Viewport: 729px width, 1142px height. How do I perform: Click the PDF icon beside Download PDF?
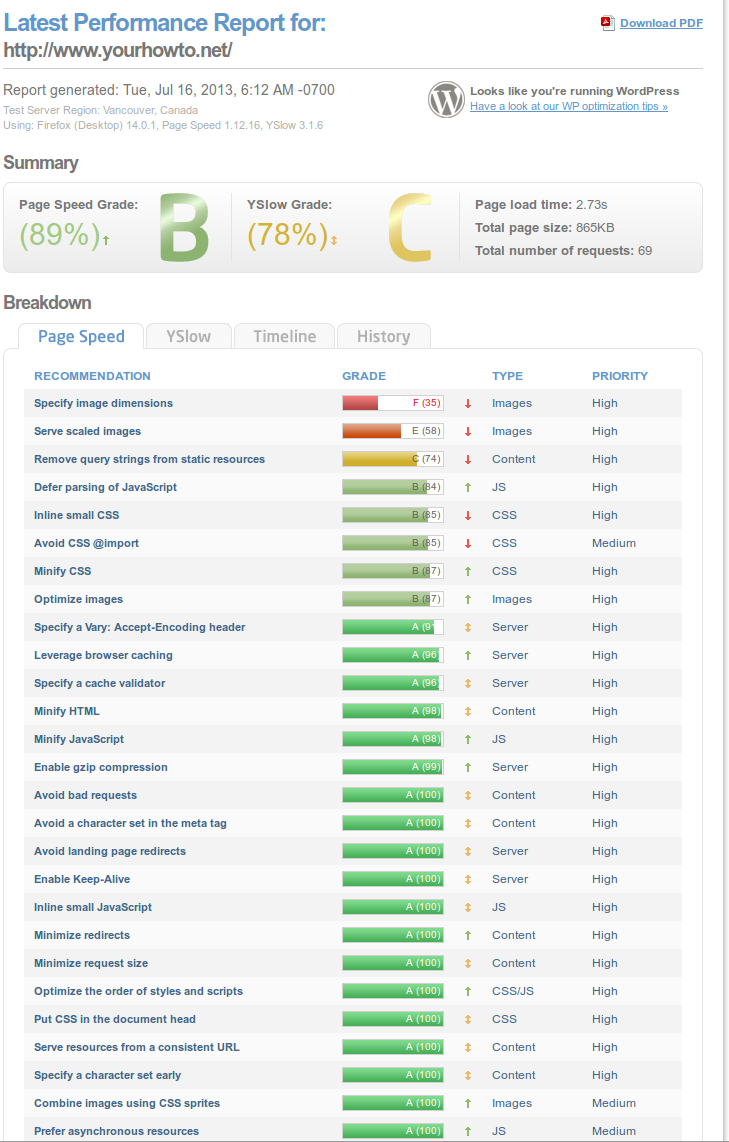coord(608,23)
